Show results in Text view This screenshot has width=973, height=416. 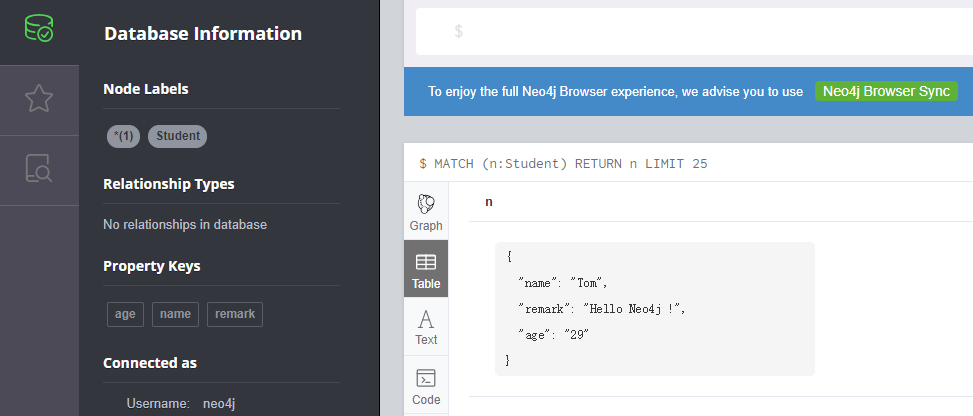(x=426, y=327)
